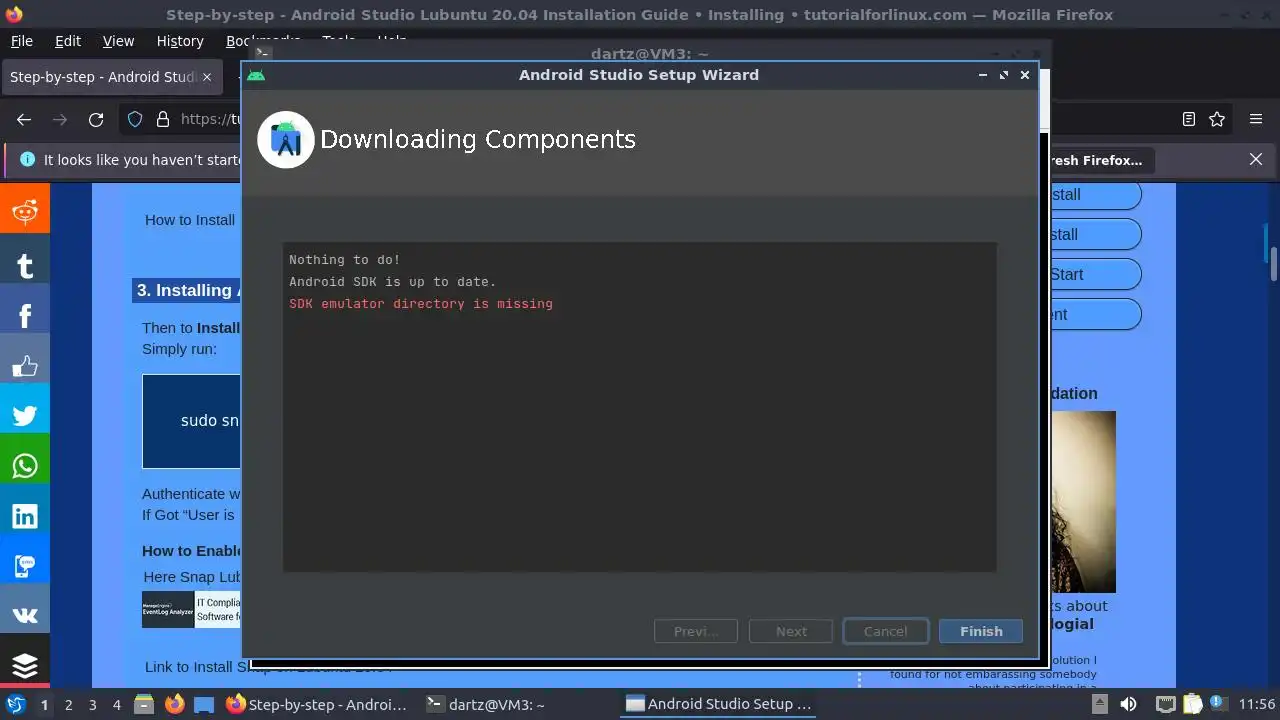This screenshot has width=1280, height=720.
Task: Click the Android Studio logo in wizard header
Action: [286, 140]
